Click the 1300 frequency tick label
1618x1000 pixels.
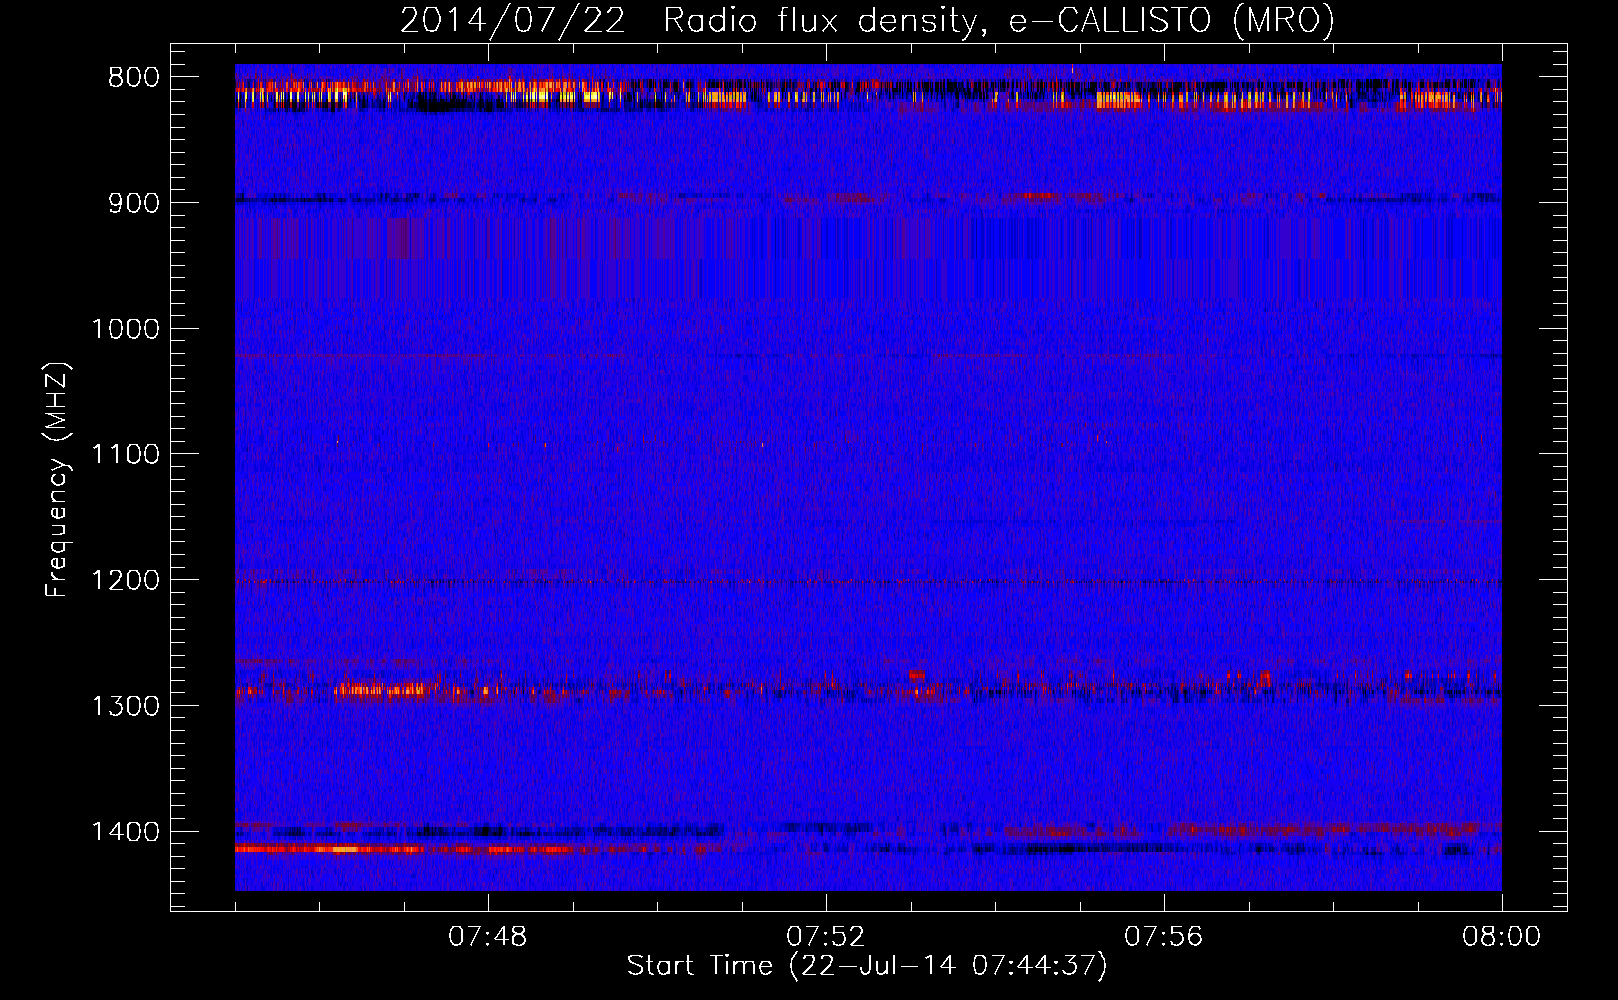(125, 706)
